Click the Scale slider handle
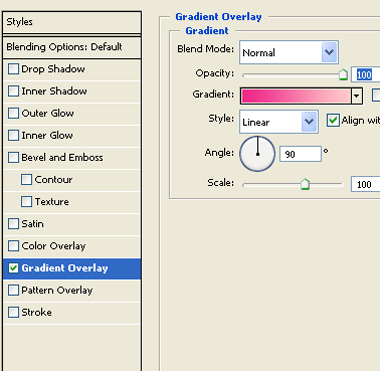 tap(305, 184)
